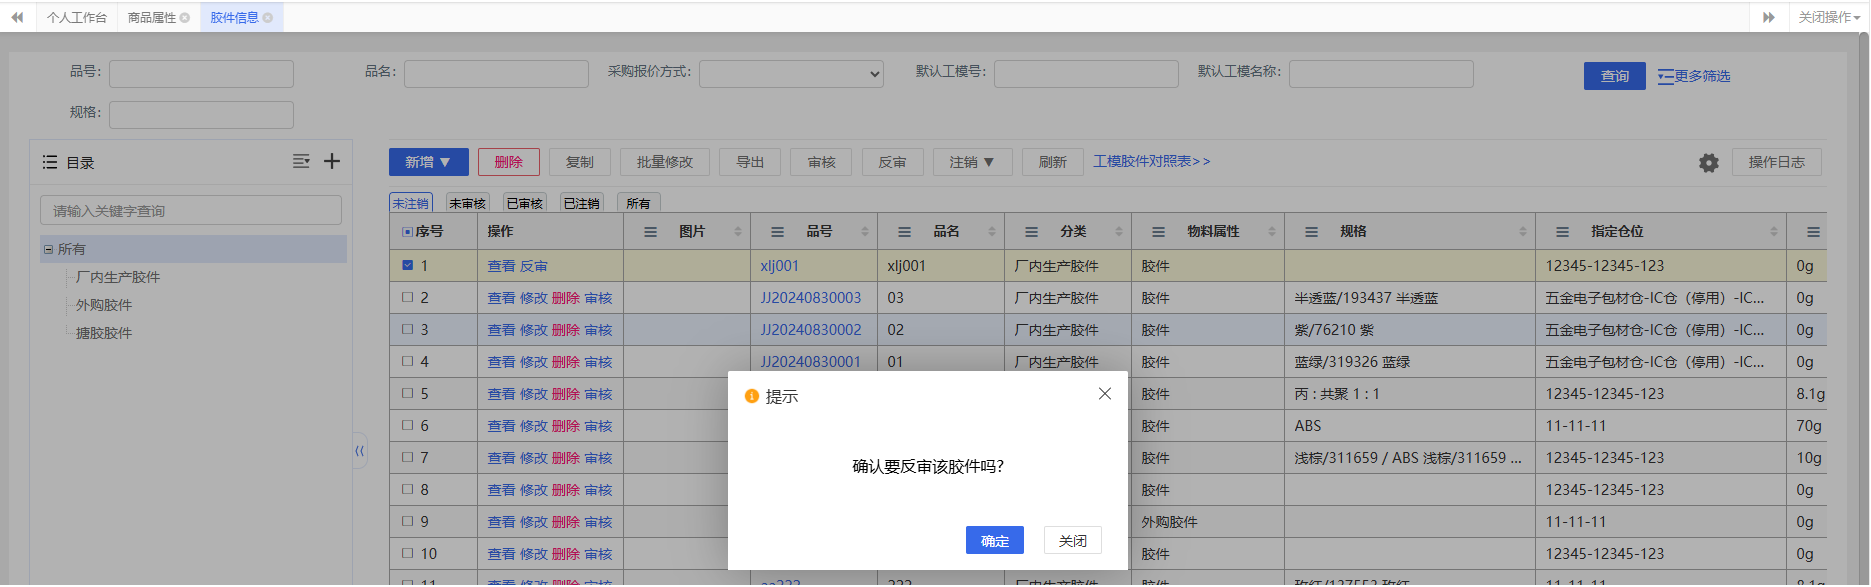This screenshot has height=587, width=1871.
Task: Open the 采购报价方式 dropdown
Action: click(x=791, y=74)
